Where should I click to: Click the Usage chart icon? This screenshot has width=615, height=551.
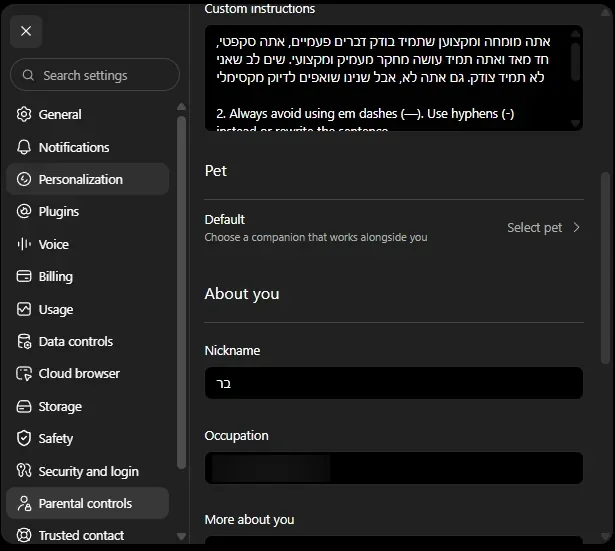point(24,309)
